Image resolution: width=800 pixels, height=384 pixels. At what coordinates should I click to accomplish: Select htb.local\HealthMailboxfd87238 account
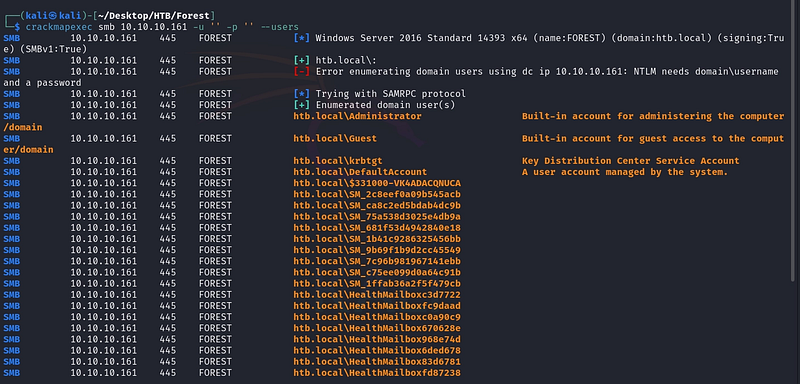click(x=377, y=373)
